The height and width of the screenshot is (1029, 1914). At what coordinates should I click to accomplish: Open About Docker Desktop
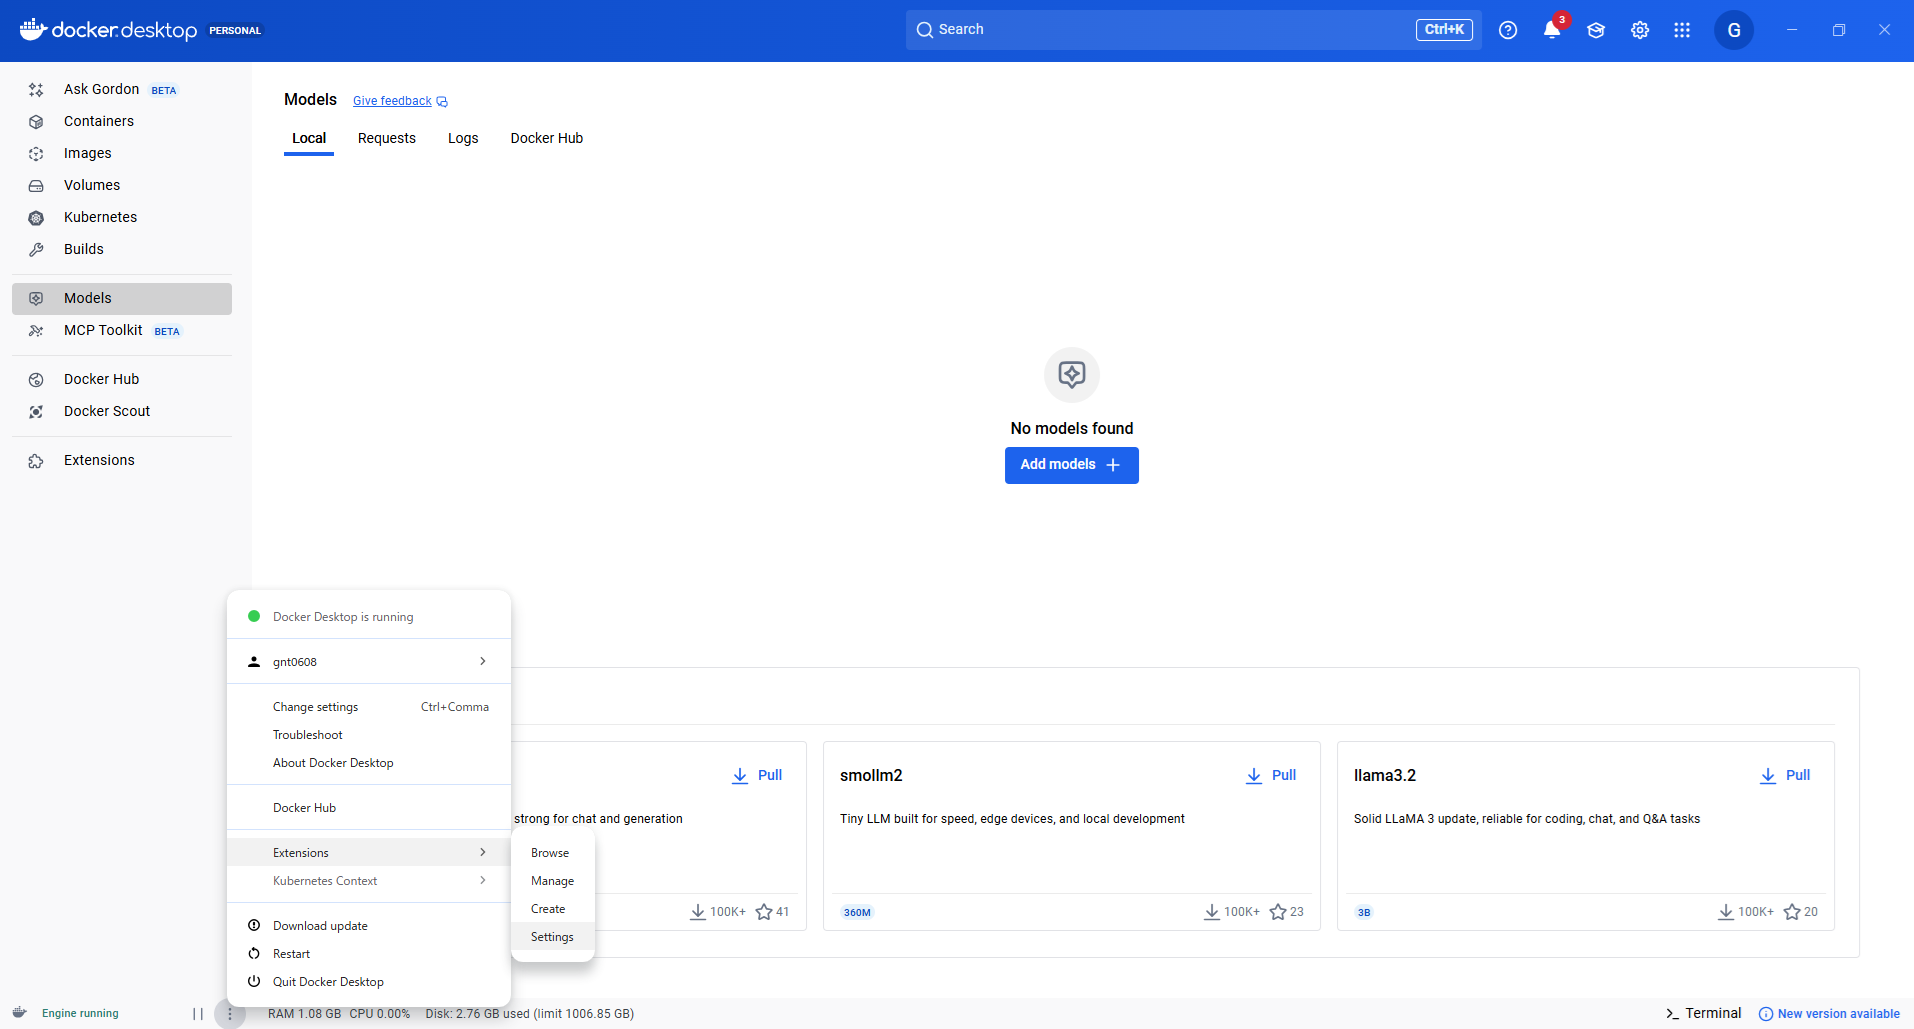(x=369, y=763)
